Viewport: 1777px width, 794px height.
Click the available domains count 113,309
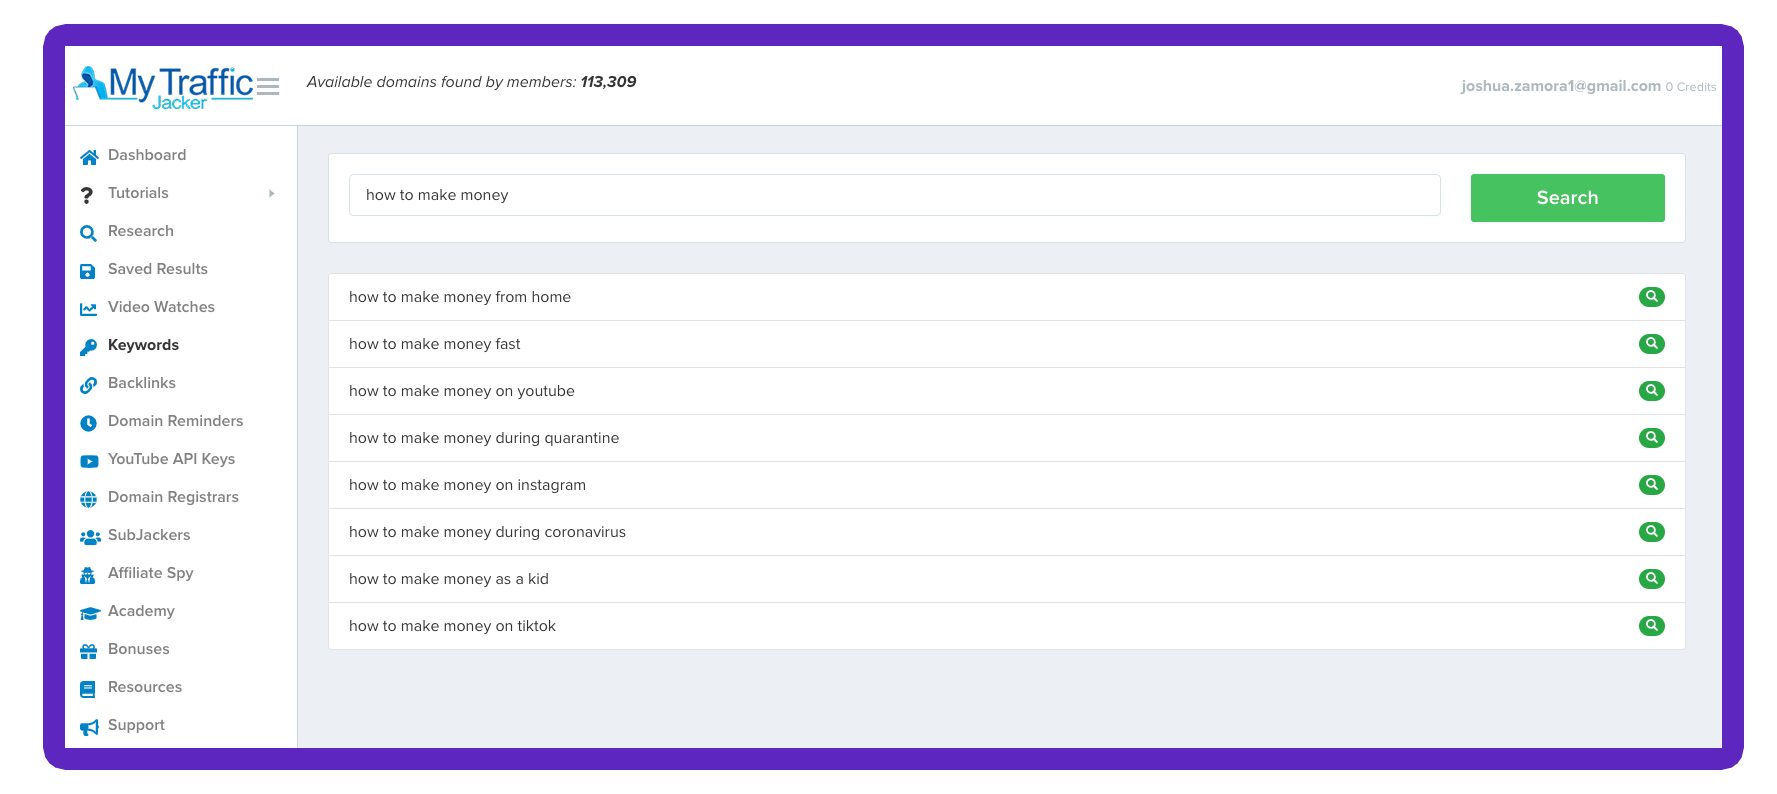(x=608, y=82)
